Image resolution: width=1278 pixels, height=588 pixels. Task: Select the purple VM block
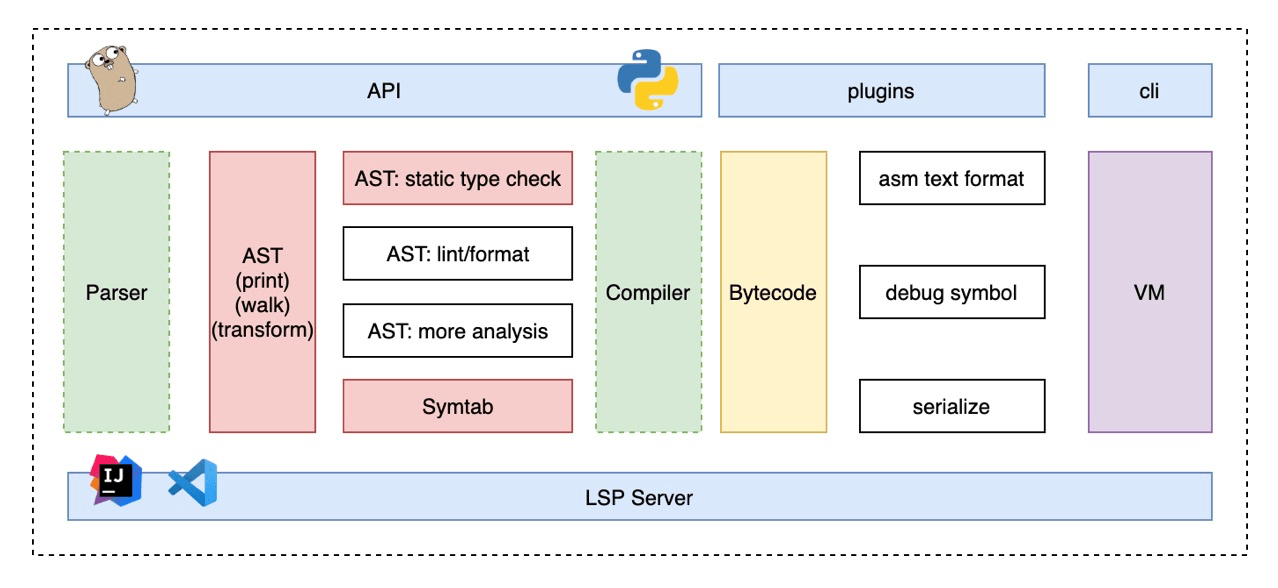coord(1149,292)
